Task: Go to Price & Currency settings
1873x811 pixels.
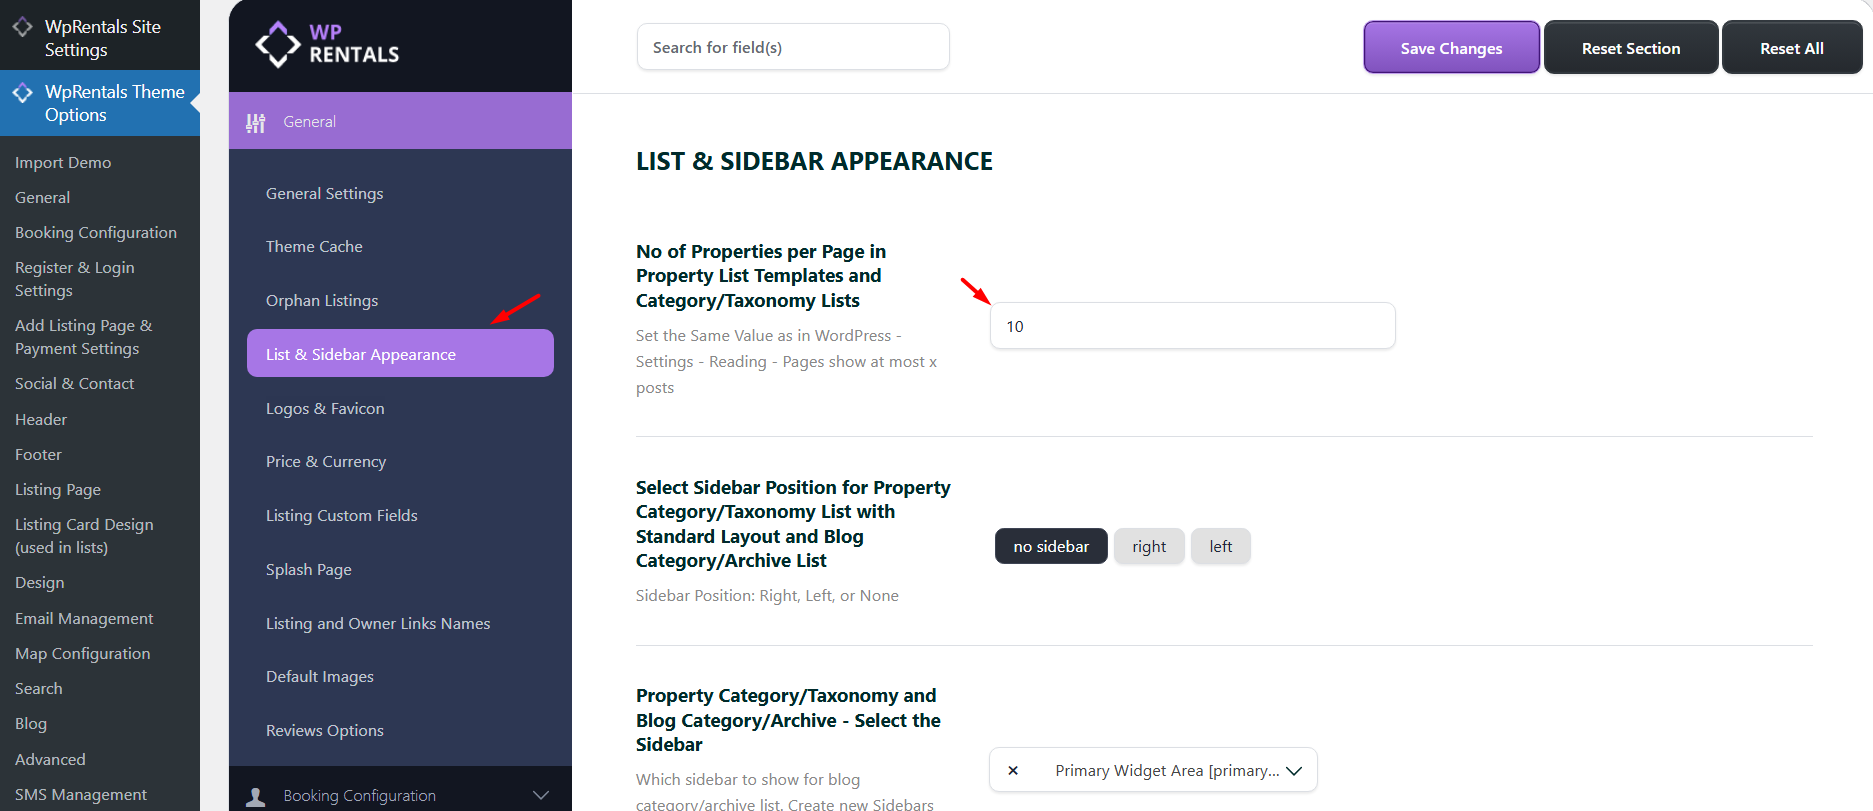Action: (x=326, y=461)
